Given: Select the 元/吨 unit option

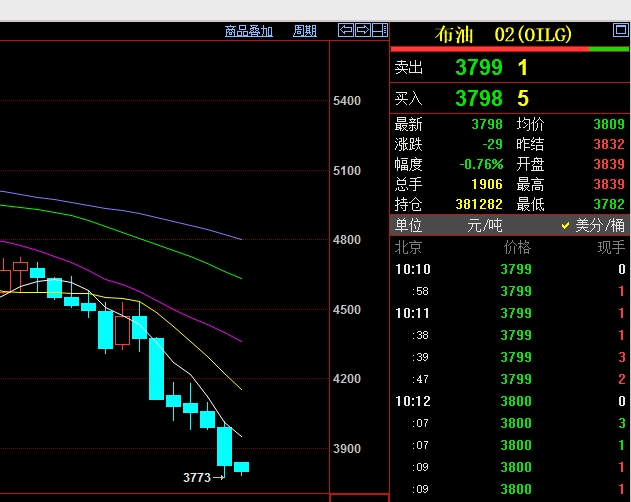Looking at the screenshot, I should pyautogui.click(x=482, y=226).
